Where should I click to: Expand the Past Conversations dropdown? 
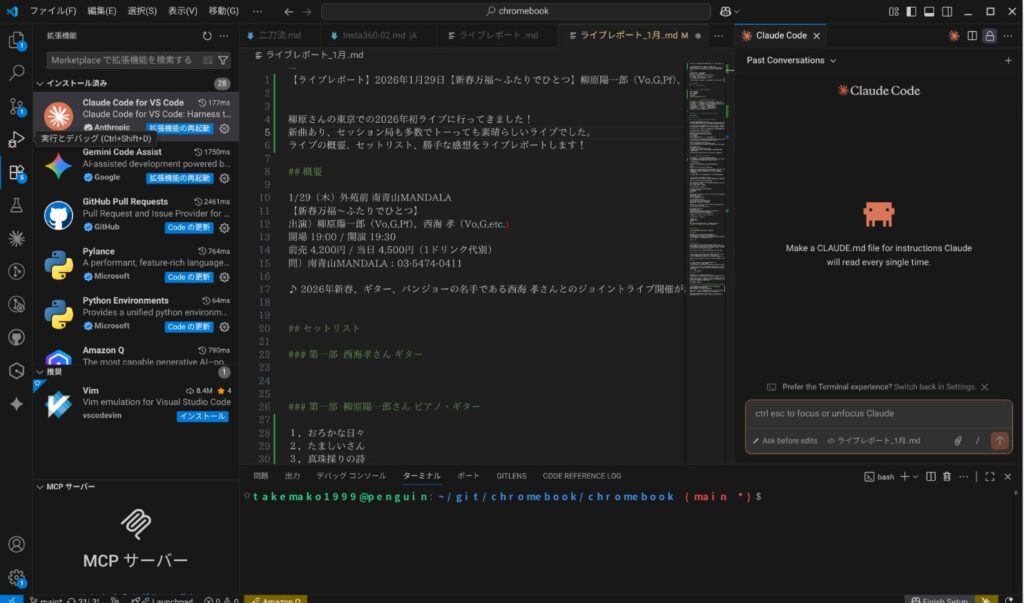click(791, 60)
